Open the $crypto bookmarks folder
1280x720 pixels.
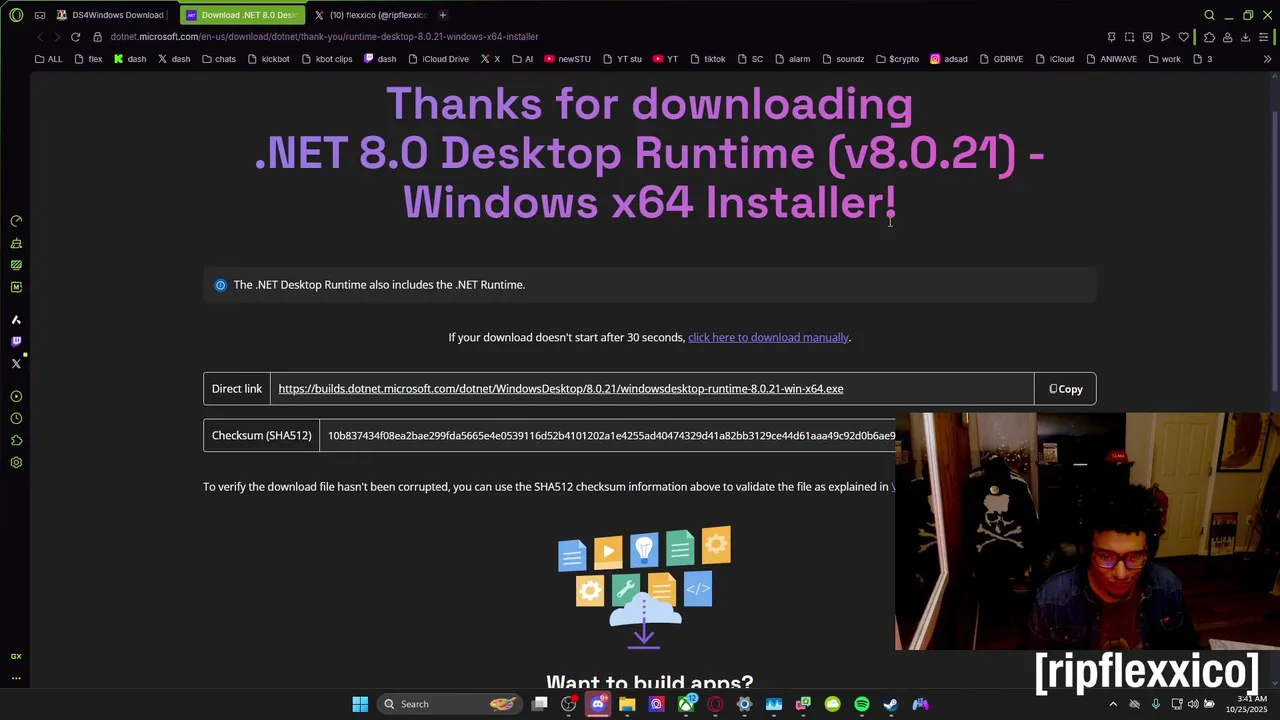[x=896, y=59]
